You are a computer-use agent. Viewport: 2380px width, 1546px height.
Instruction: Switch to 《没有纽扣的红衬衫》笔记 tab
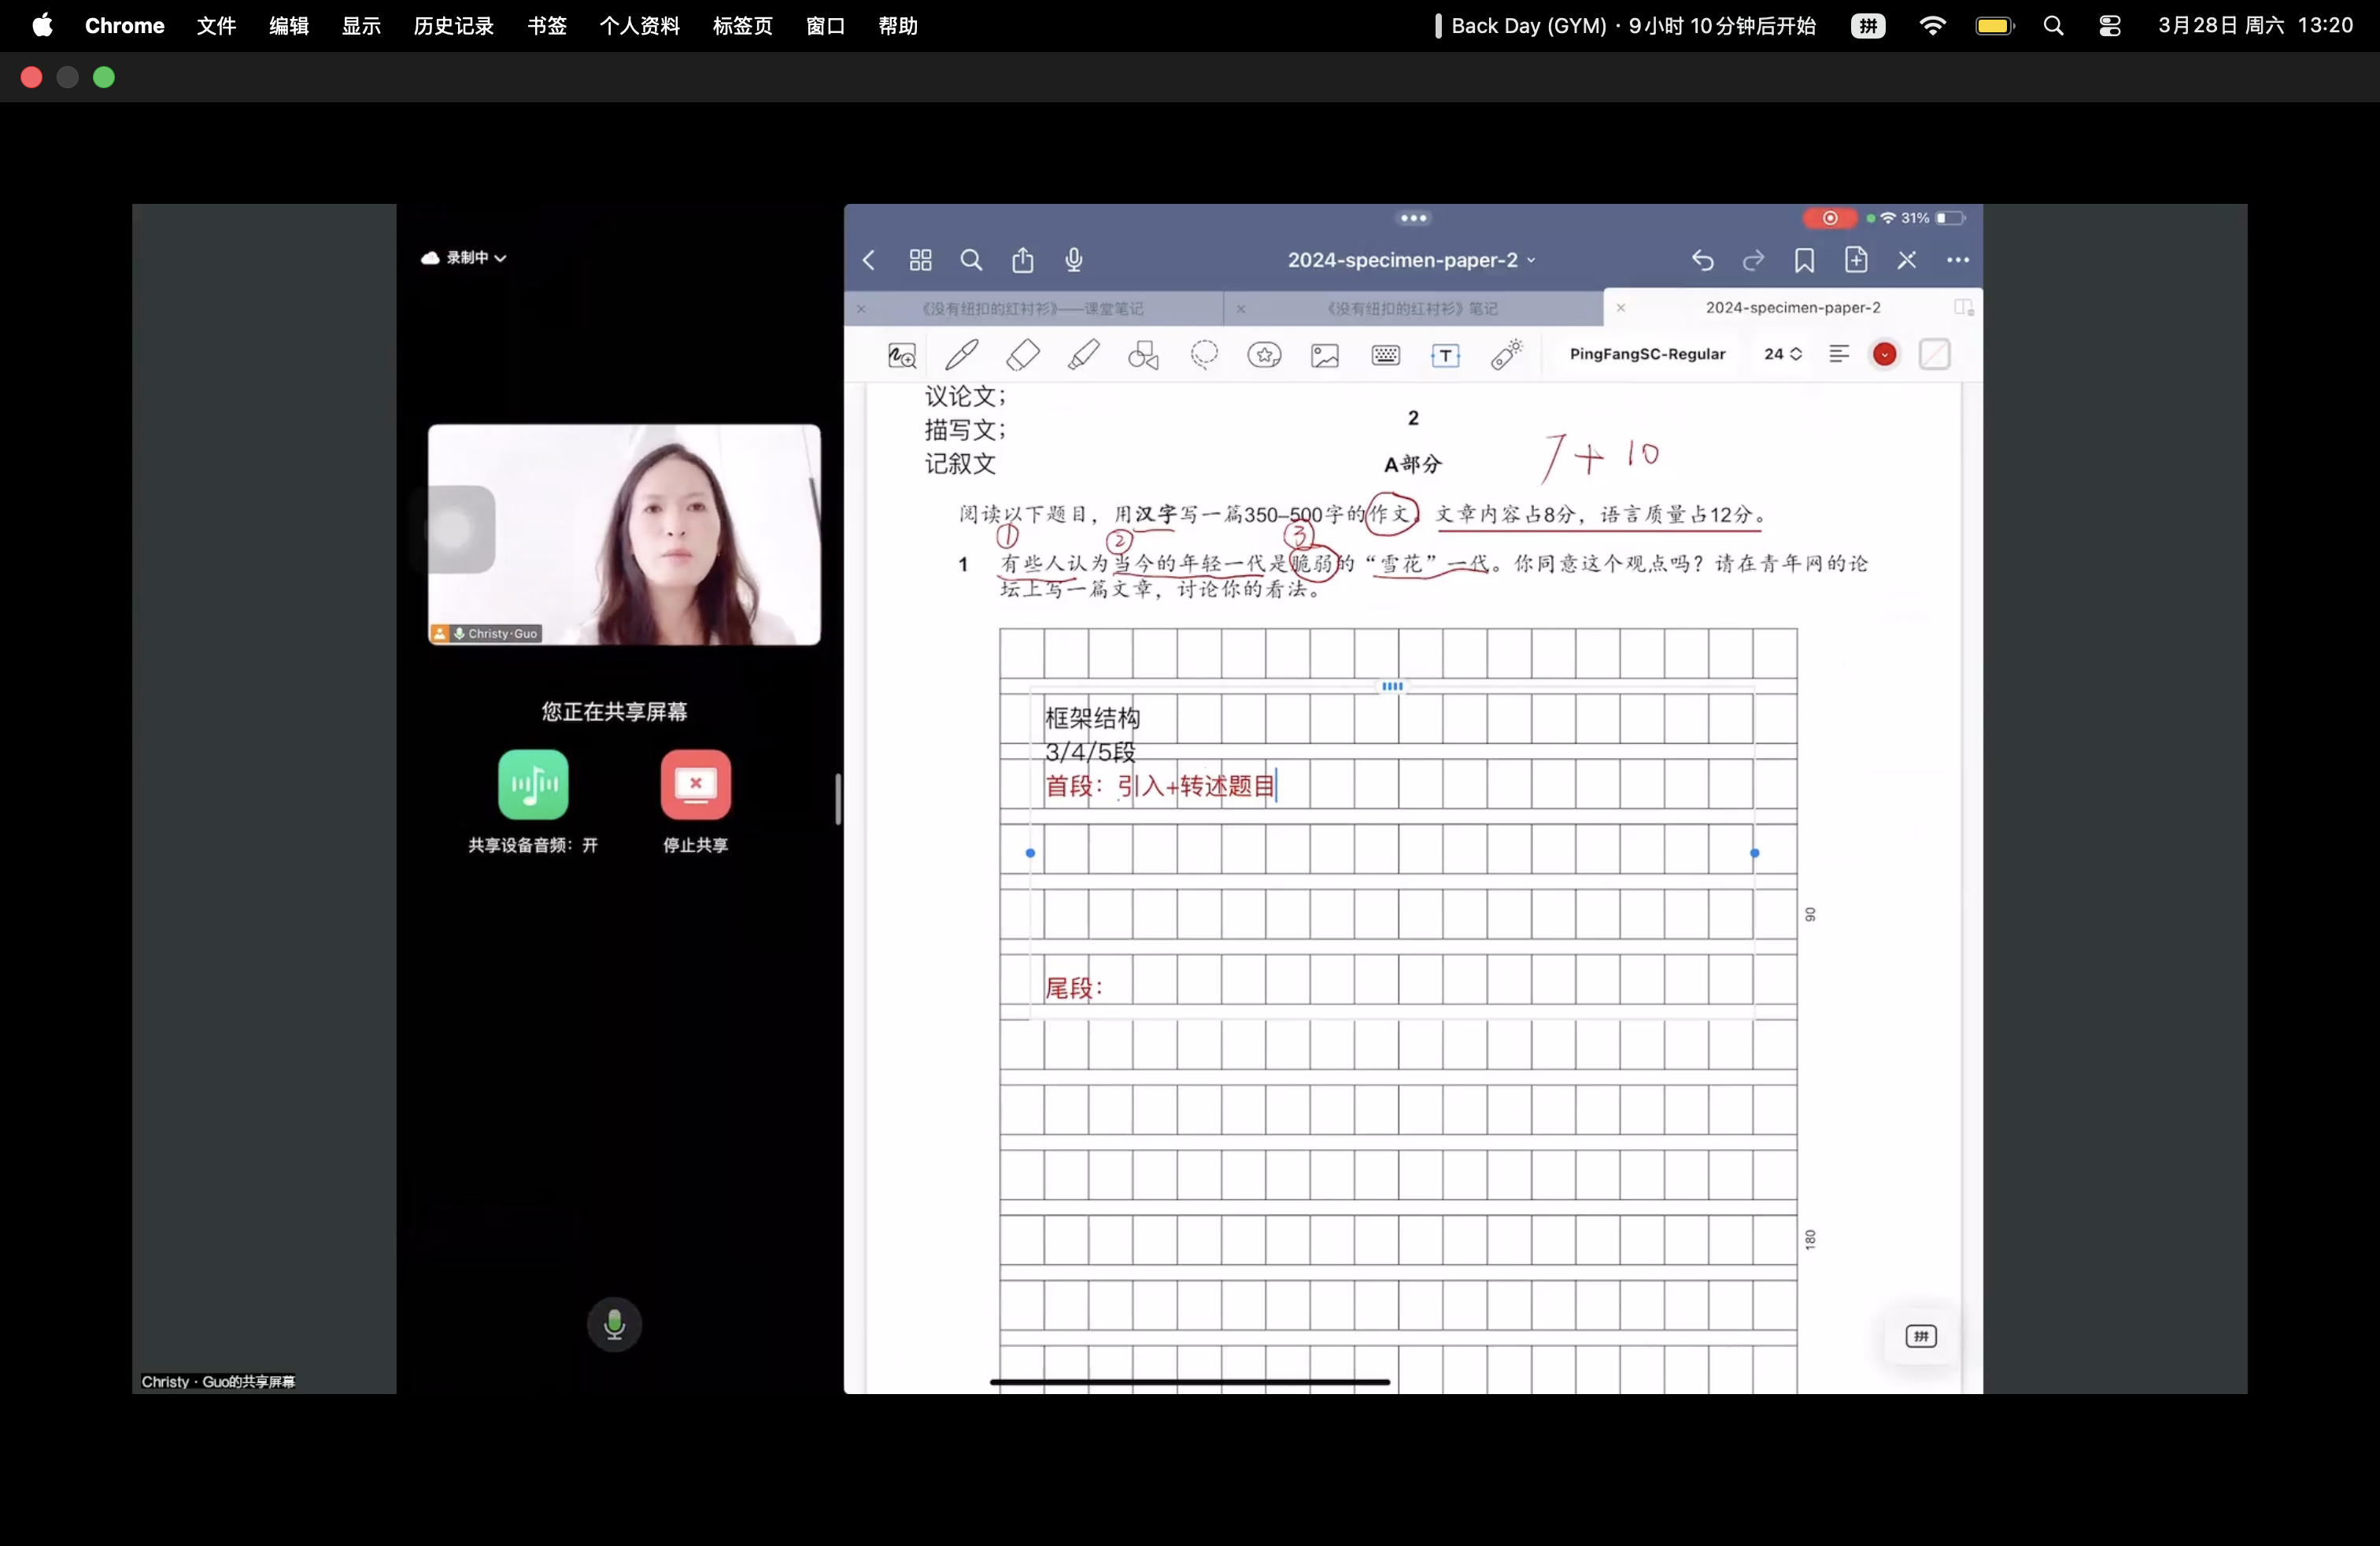point(1412,309)
